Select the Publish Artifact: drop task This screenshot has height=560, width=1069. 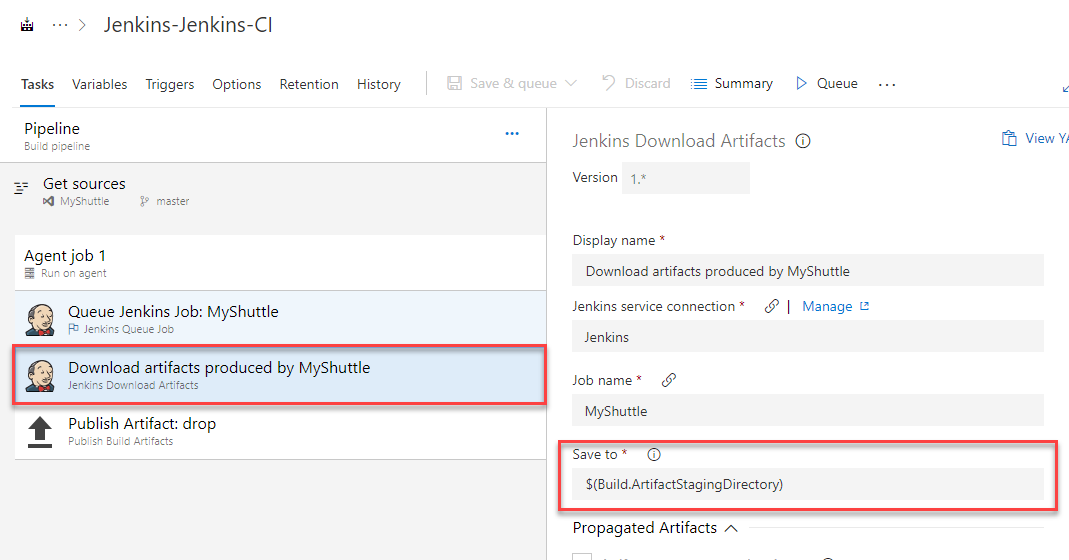click(x=280, y=431)
